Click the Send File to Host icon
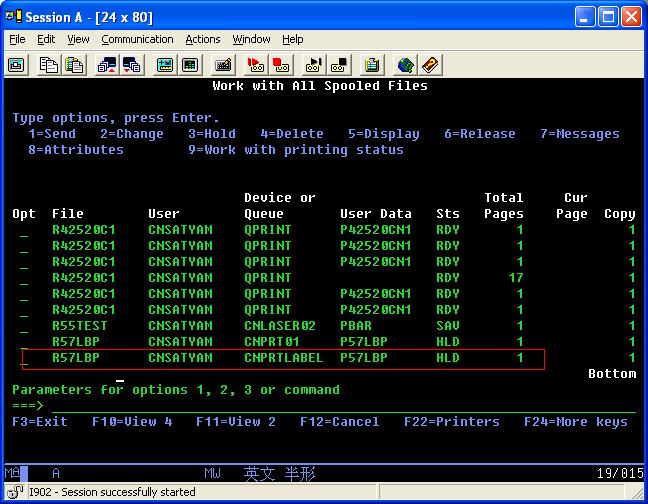 (x=107, y=65)
